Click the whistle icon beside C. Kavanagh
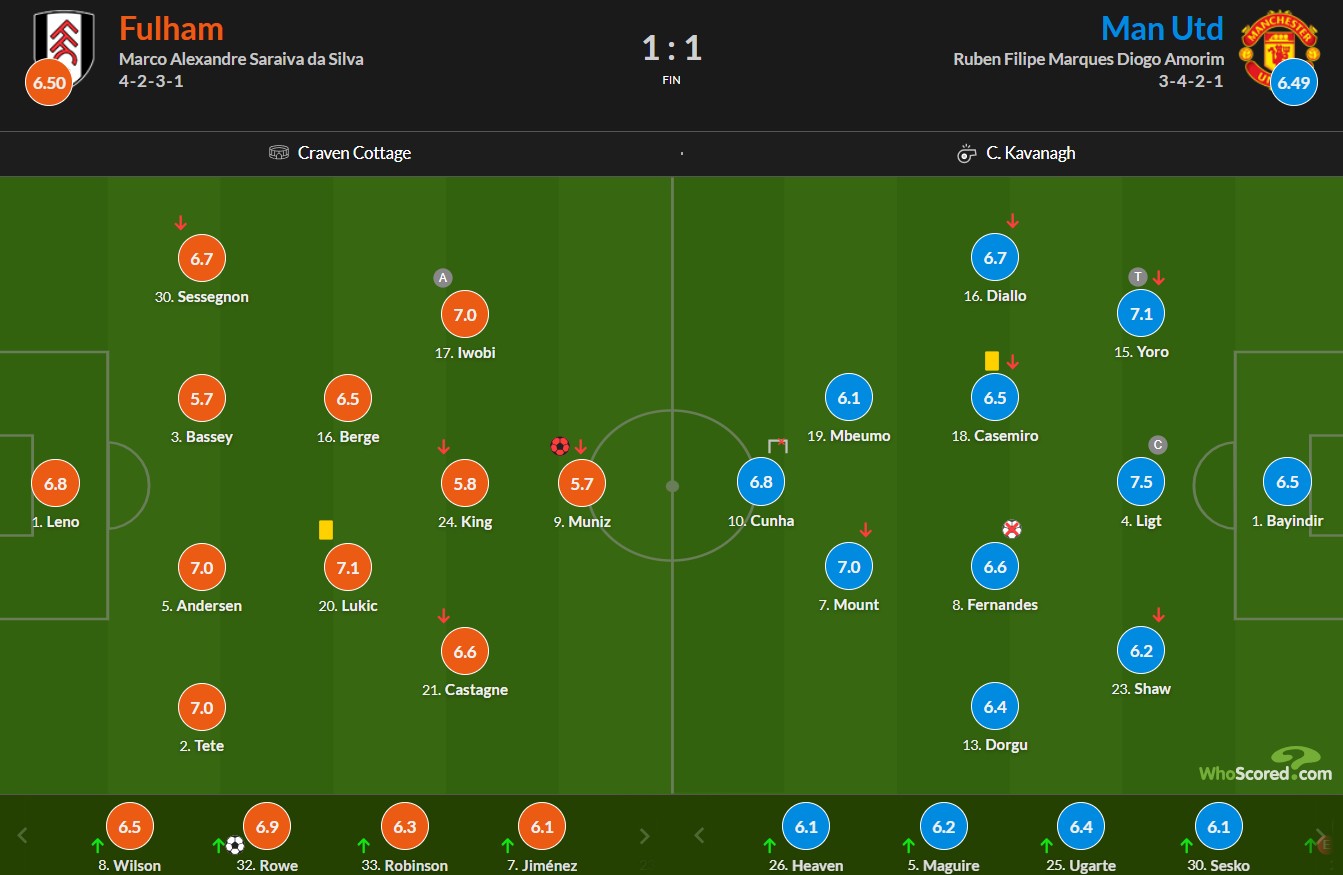This screenshot has height=875, width=1343. pos(966,154)
